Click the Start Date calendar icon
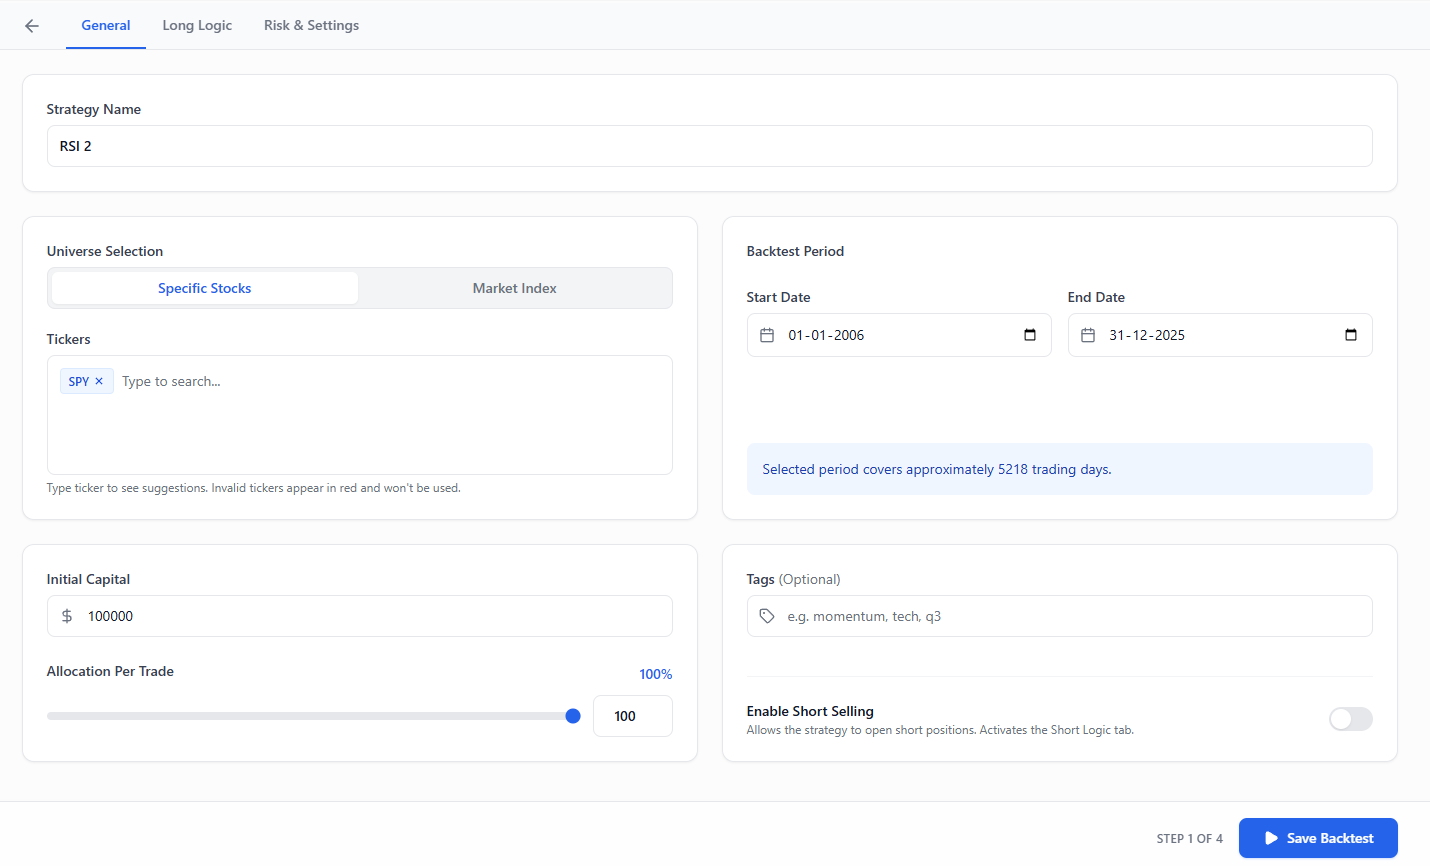The width and height of the screenshot is (1430, 866). (x=767, y=335)
